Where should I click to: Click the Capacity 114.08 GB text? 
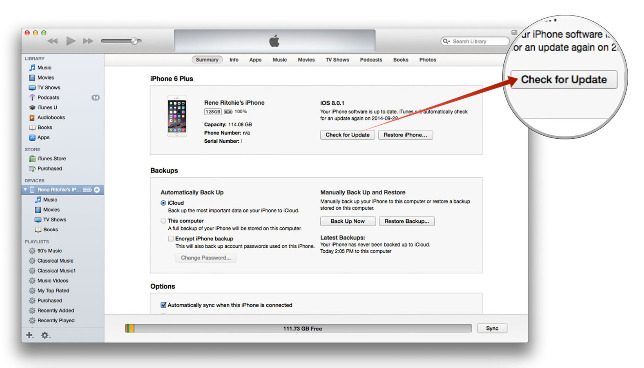click(228, 124)
